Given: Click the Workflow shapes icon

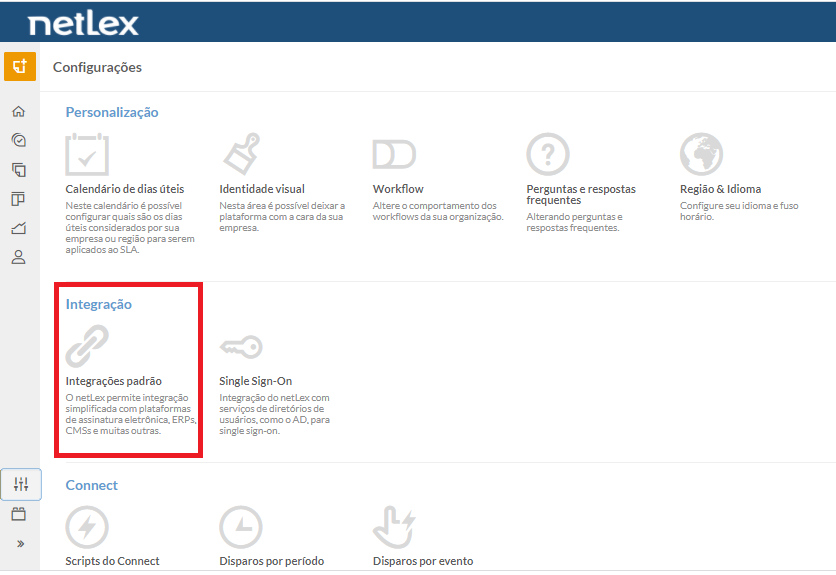Looking at the screenshot, I should click(394, 155).
